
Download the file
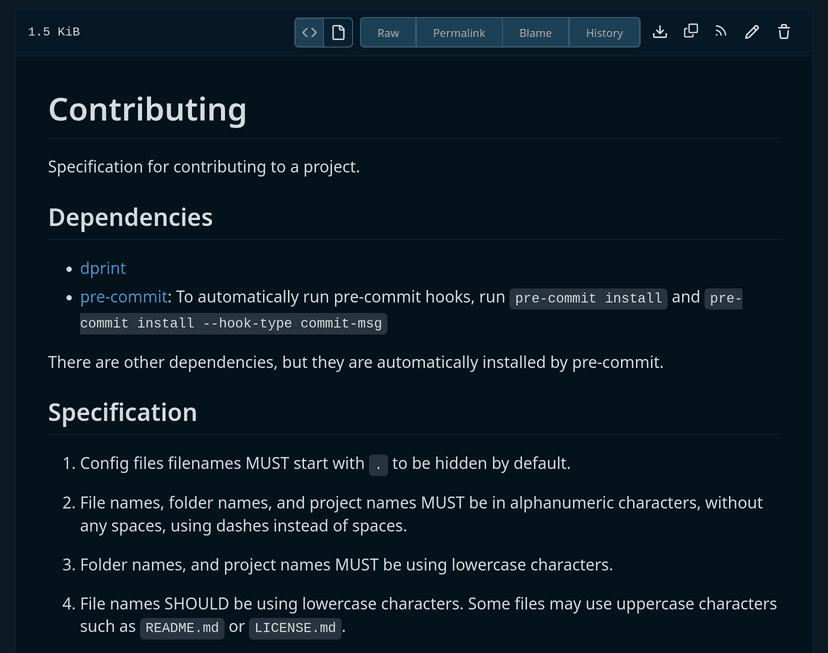click(x=660, y=32)
